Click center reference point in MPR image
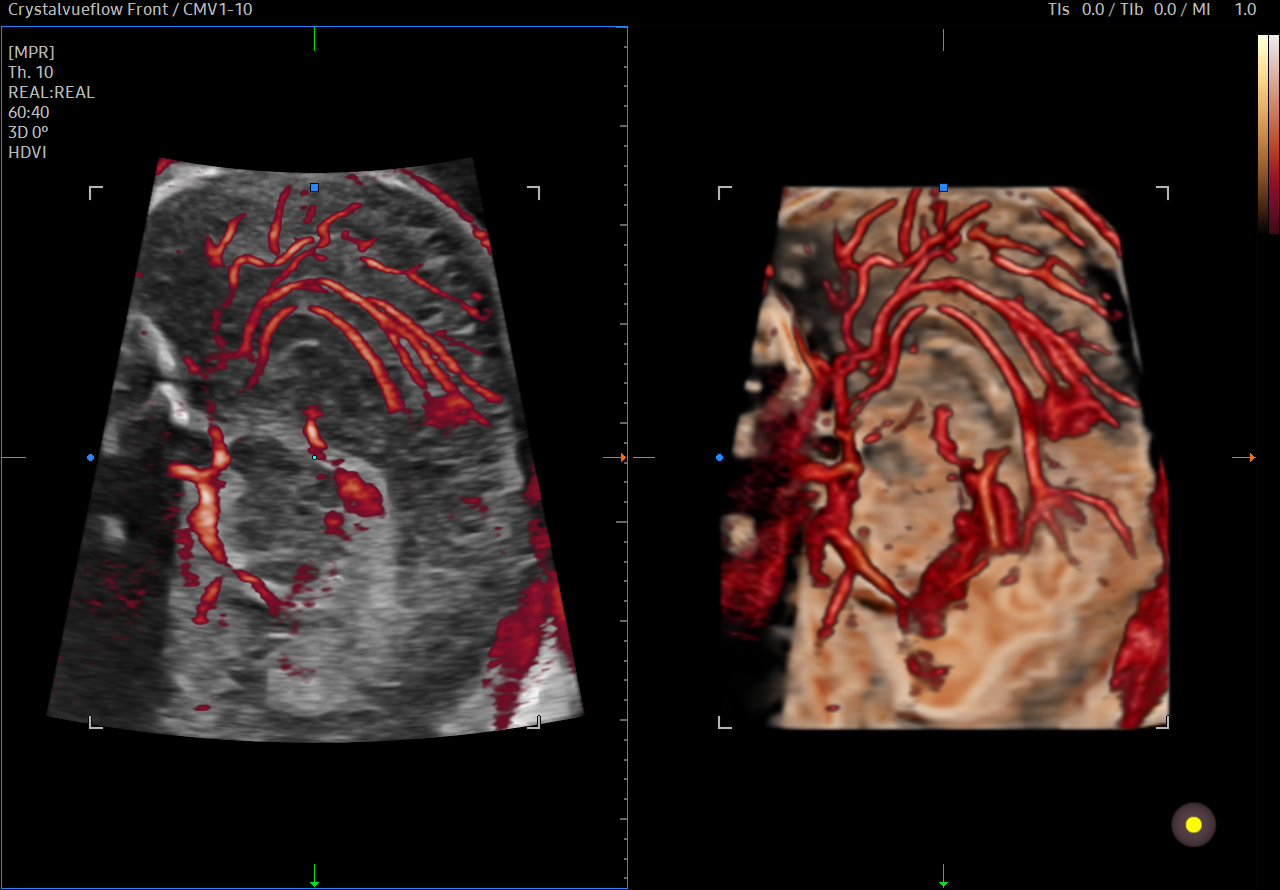 coord(314,457)
